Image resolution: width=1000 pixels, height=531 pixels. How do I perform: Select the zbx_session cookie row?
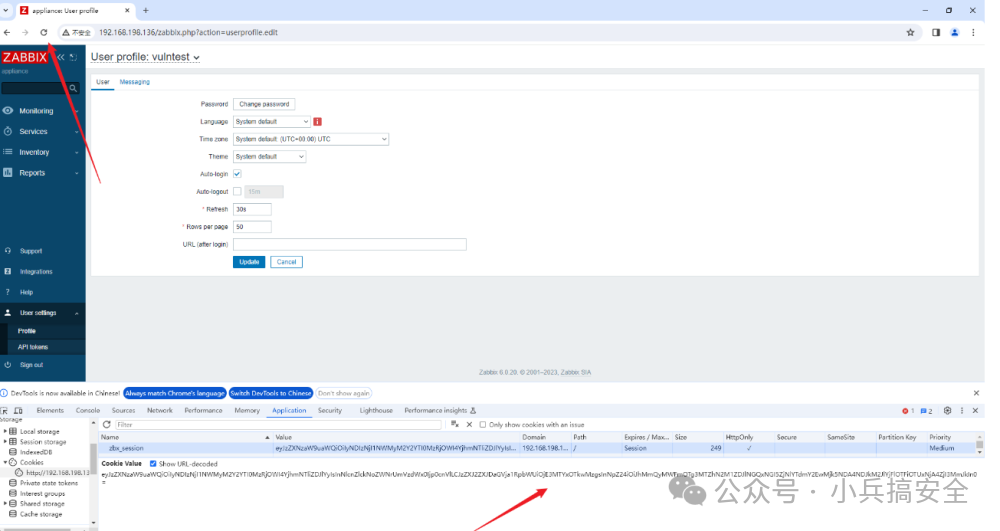[537, 449]
